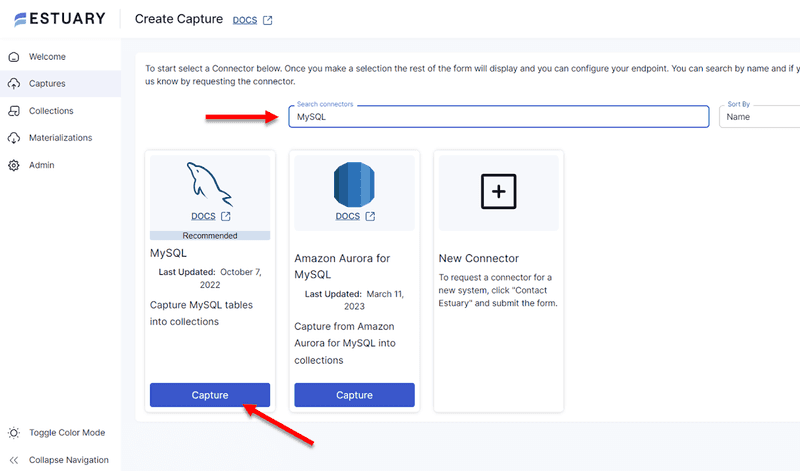
Task: Open DOCS link on Amazon Aurora card
Action: 347,216
